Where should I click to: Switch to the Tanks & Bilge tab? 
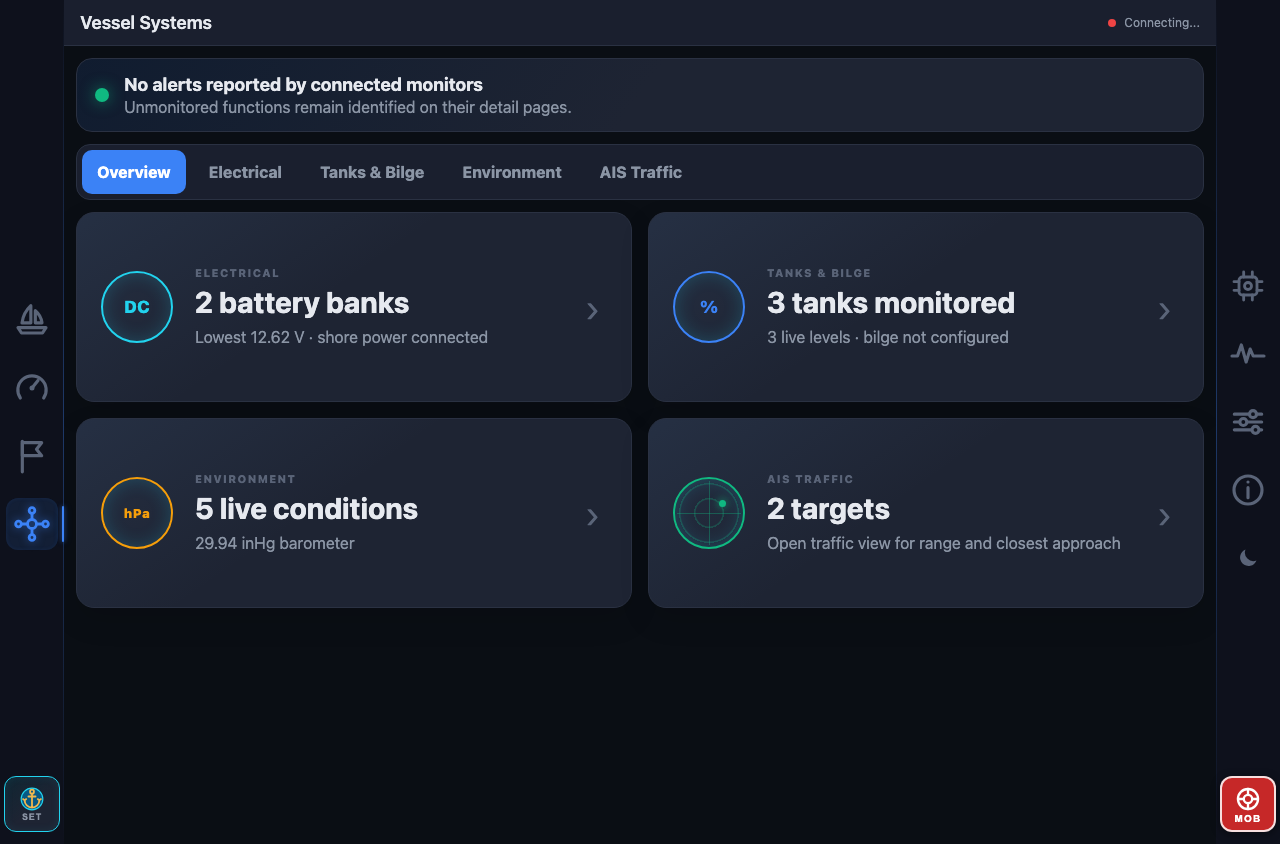pos(372,172)
